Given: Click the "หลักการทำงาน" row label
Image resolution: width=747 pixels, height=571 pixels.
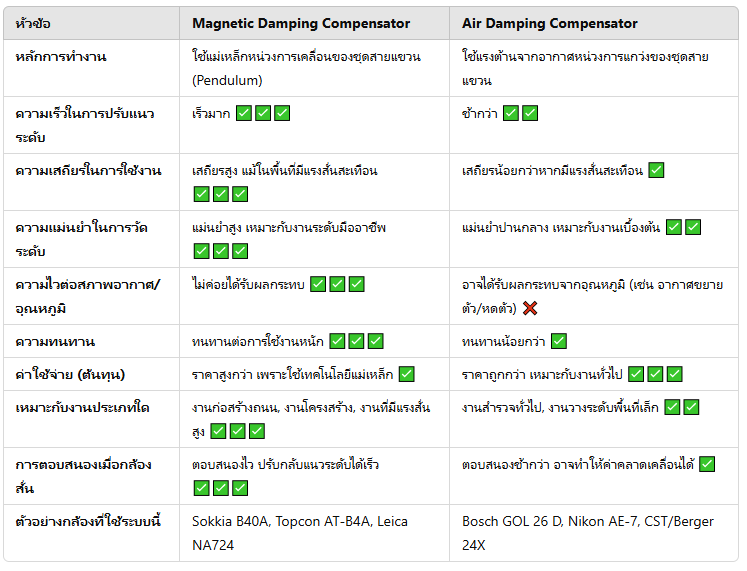Looking at the screenshot, I should 62,56.
